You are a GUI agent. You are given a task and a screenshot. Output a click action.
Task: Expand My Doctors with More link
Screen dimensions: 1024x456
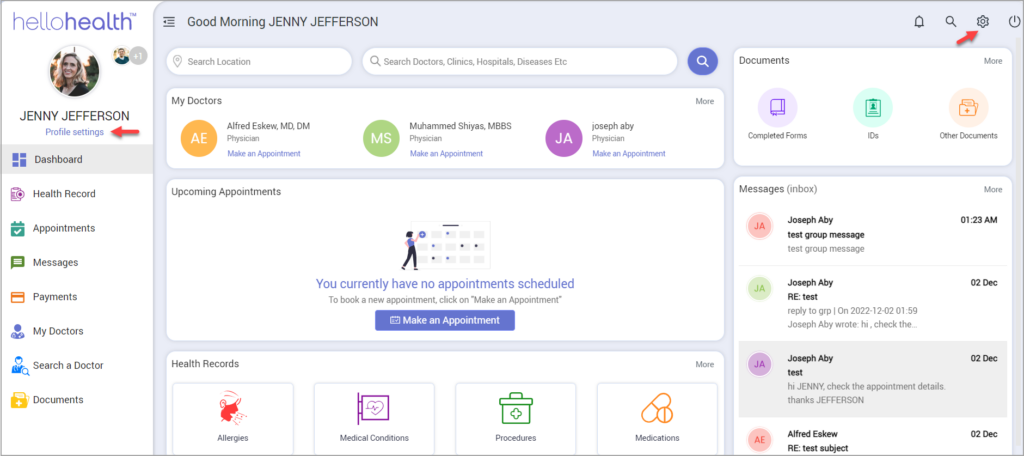[x=705, y=101]
